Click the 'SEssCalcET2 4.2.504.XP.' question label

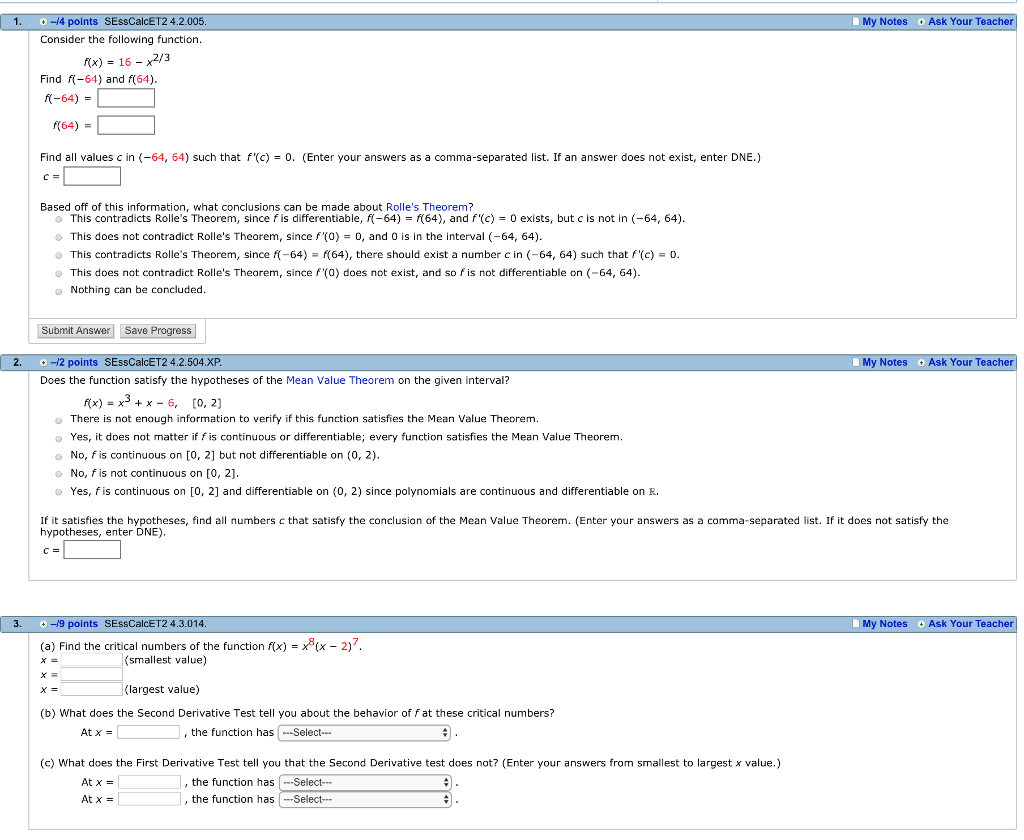[163, 363]
